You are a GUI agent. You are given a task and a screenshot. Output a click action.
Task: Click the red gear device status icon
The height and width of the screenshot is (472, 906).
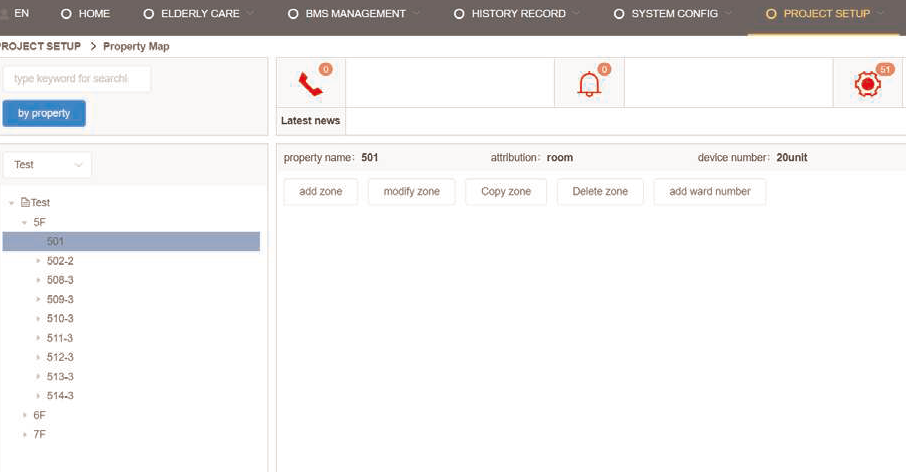coord(867,84)
